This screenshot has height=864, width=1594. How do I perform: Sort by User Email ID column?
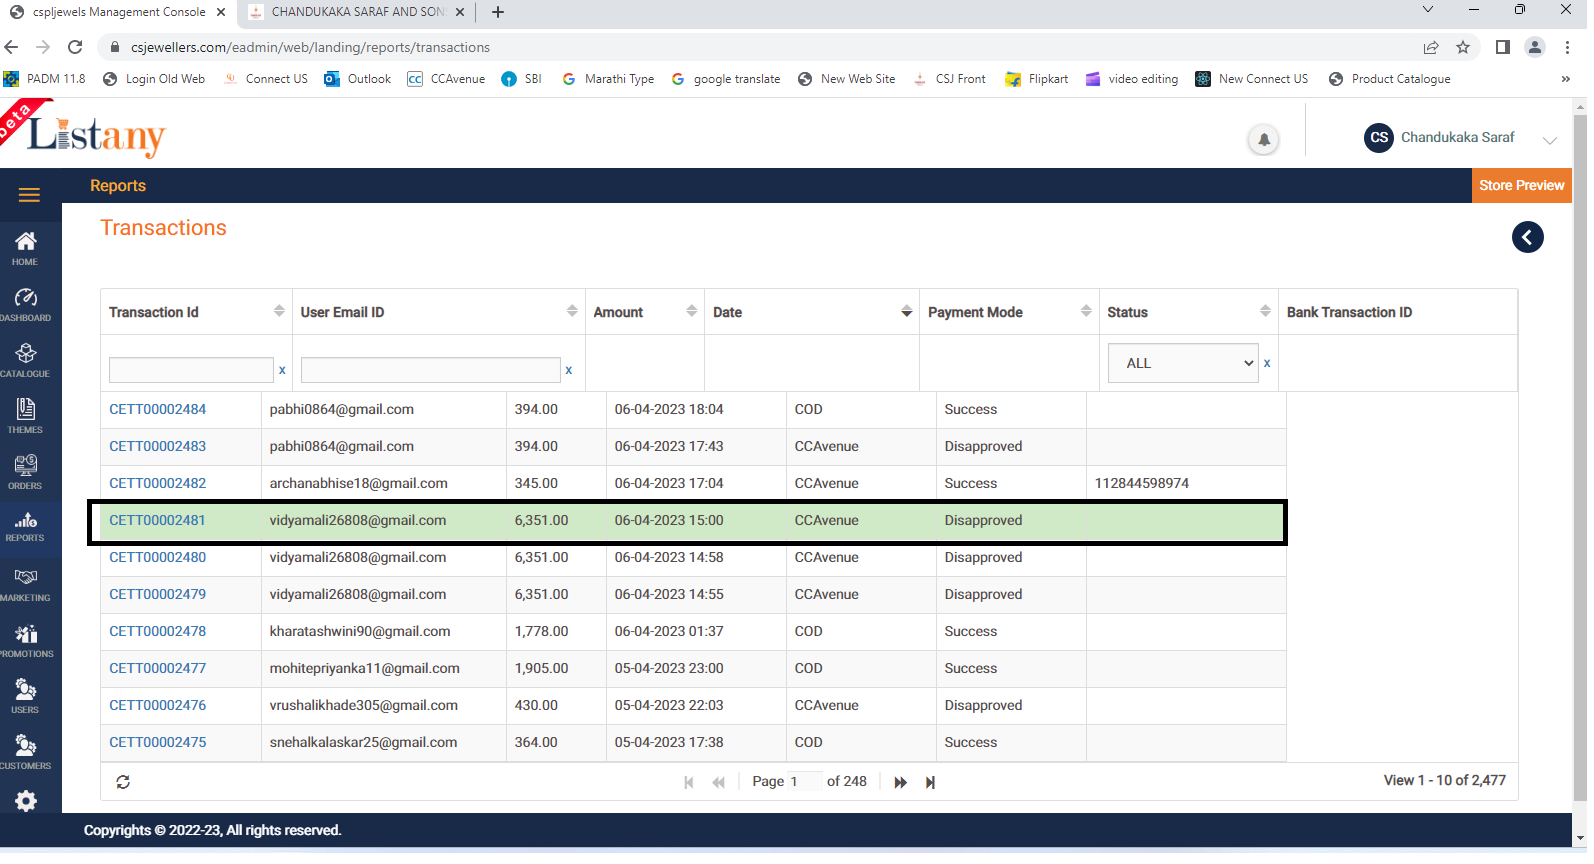(572, 311)
